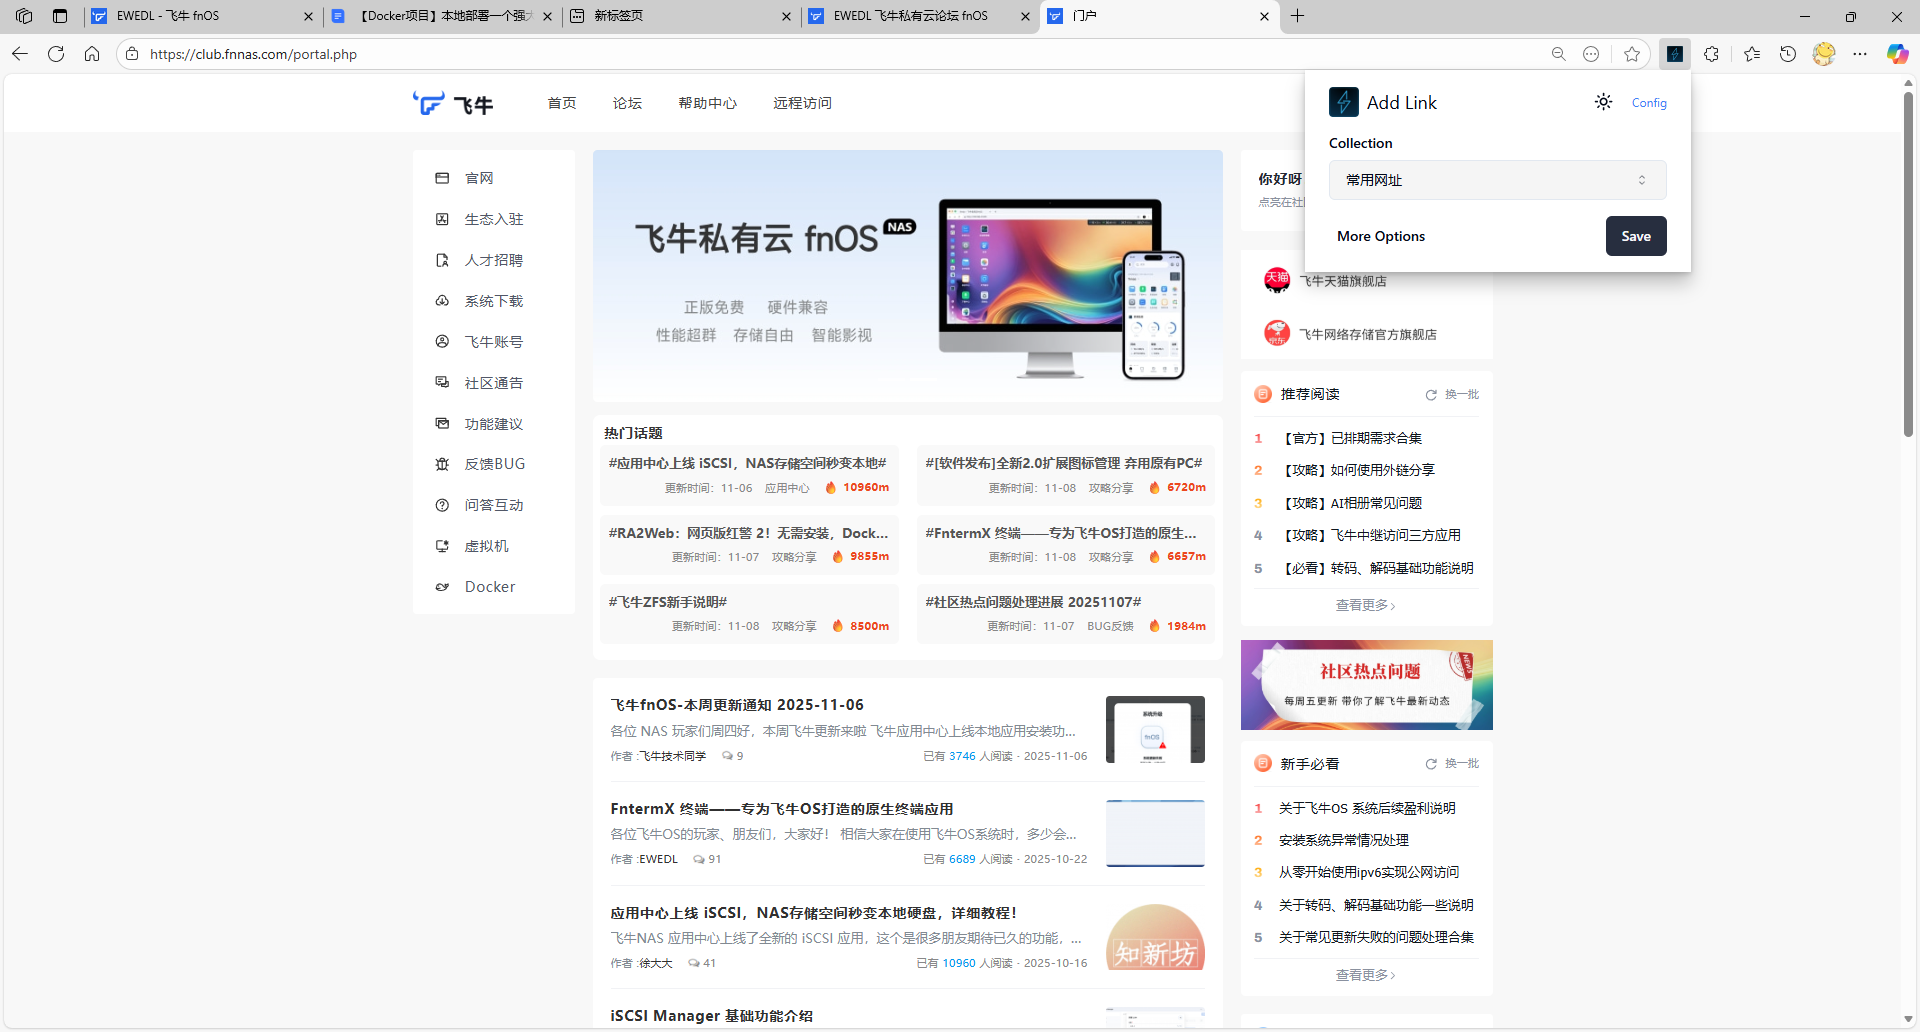Click the 飞牛账号 sidebar icon
The height and width of the screenshot is (1032, 1920).
442,342
